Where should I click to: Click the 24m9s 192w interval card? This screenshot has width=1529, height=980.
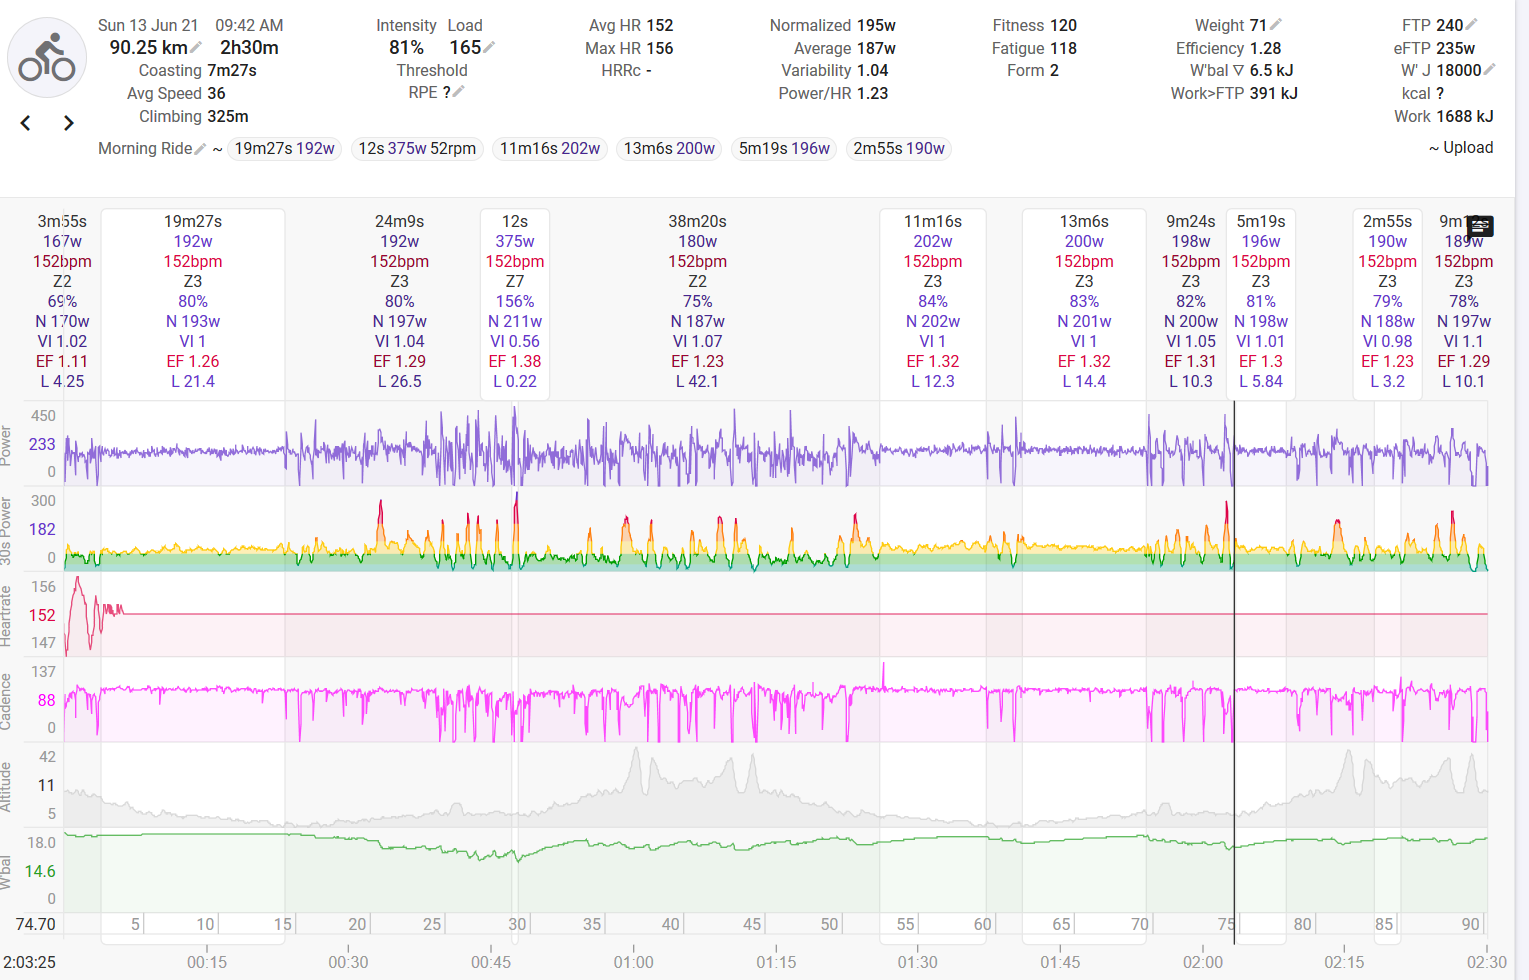click(399, 300)
